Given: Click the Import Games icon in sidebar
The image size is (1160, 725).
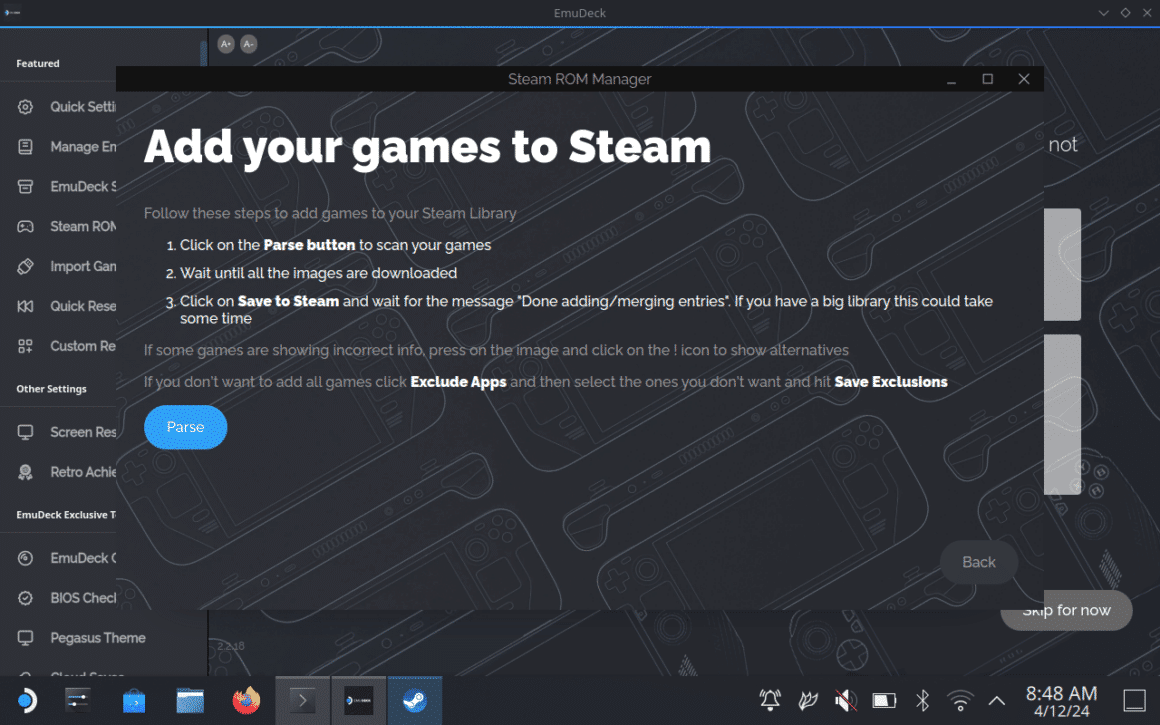Looking at the screenshot, I should (25, 266).
